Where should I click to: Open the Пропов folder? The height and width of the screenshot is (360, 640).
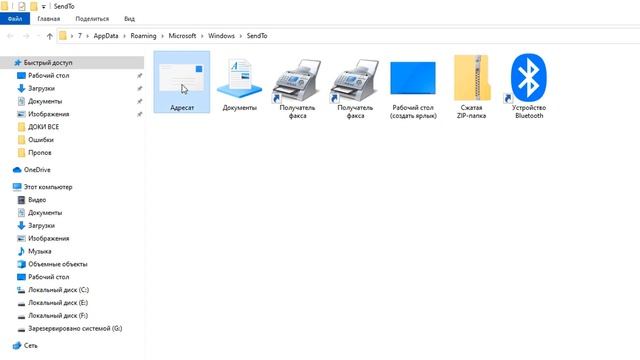(40, 153)
